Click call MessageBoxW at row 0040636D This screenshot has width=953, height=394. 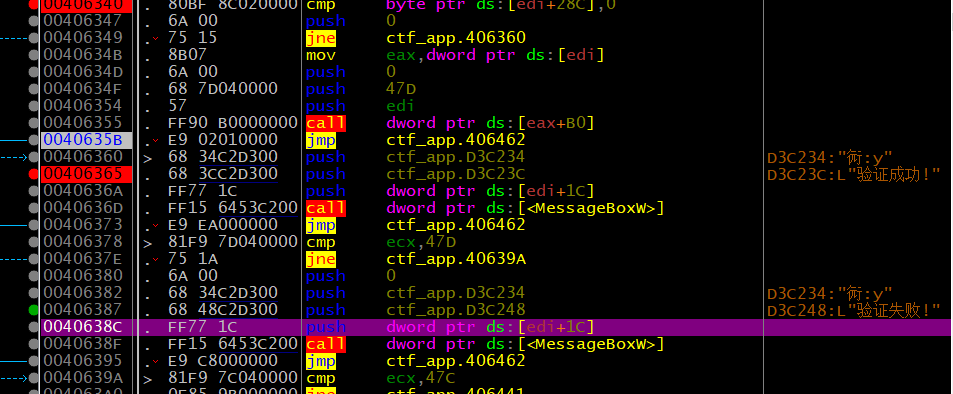click(x=485, y=208)
